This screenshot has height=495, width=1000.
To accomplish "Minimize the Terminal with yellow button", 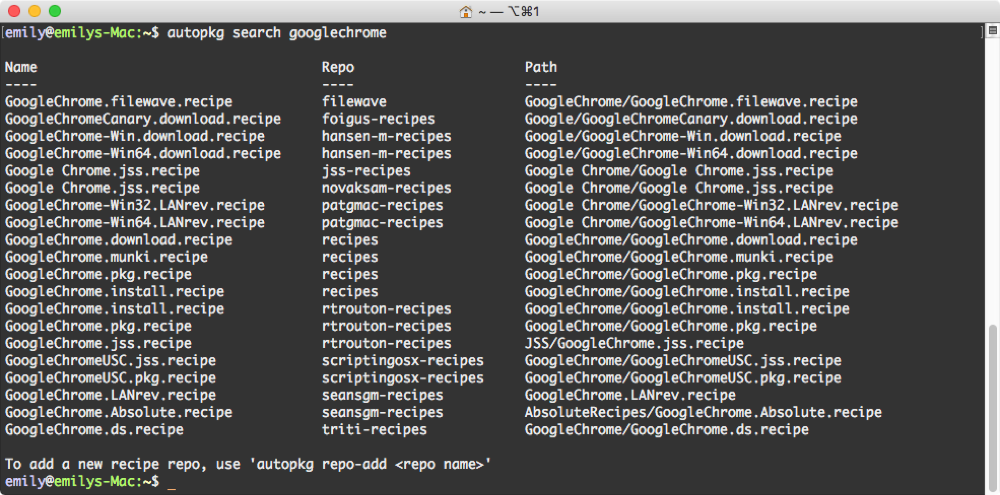I will click(33, 11).
